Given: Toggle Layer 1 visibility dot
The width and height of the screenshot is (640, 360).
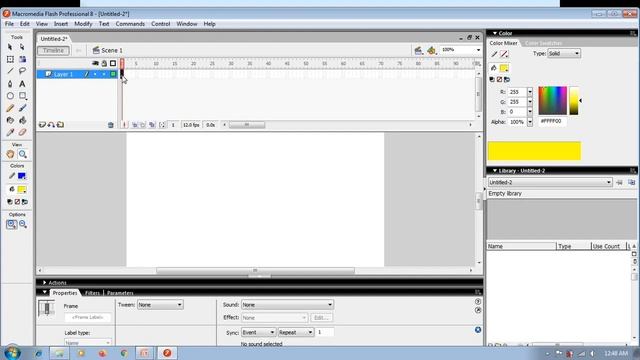Looking at the screenshot, I should coord(95,74).
